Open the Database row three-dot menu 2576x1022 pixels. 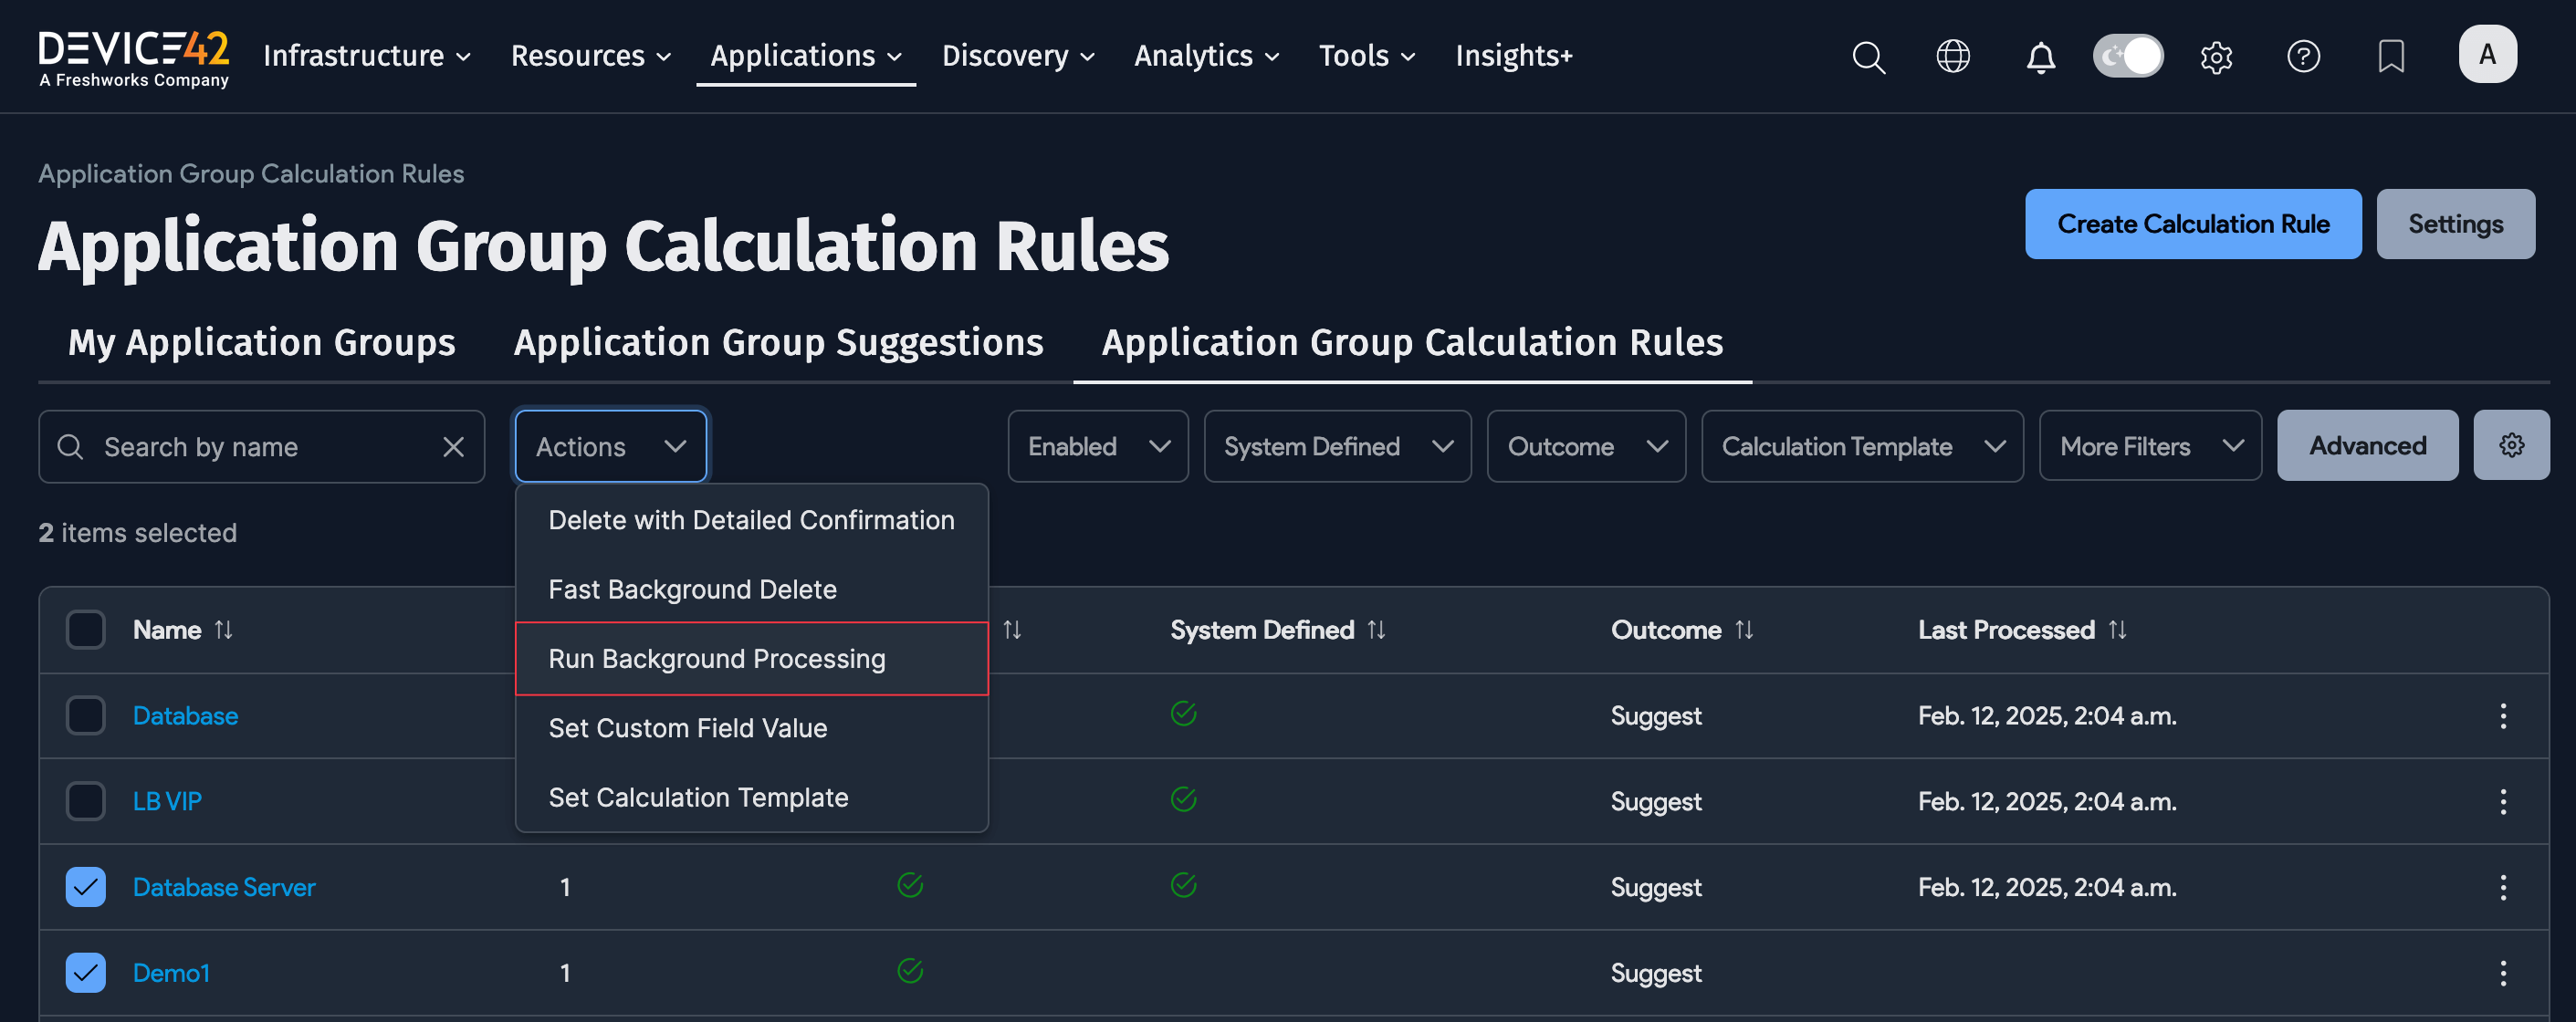(x=2502, y=716)
